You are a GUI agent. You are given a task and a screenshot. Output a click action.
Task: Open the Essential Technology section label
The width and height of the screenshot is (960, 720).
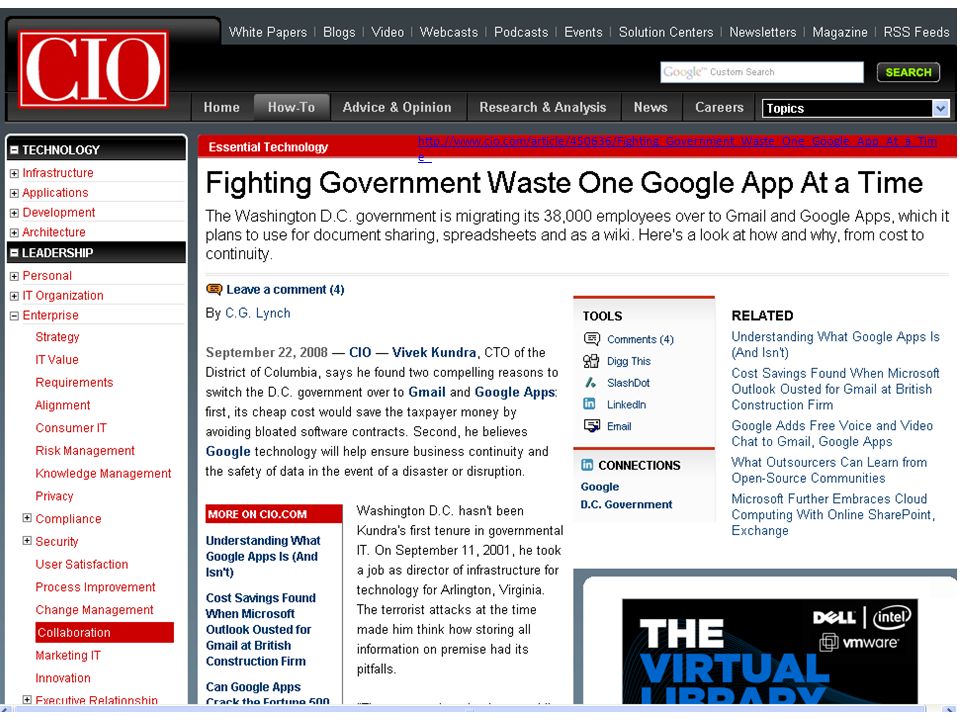(268, 147)
